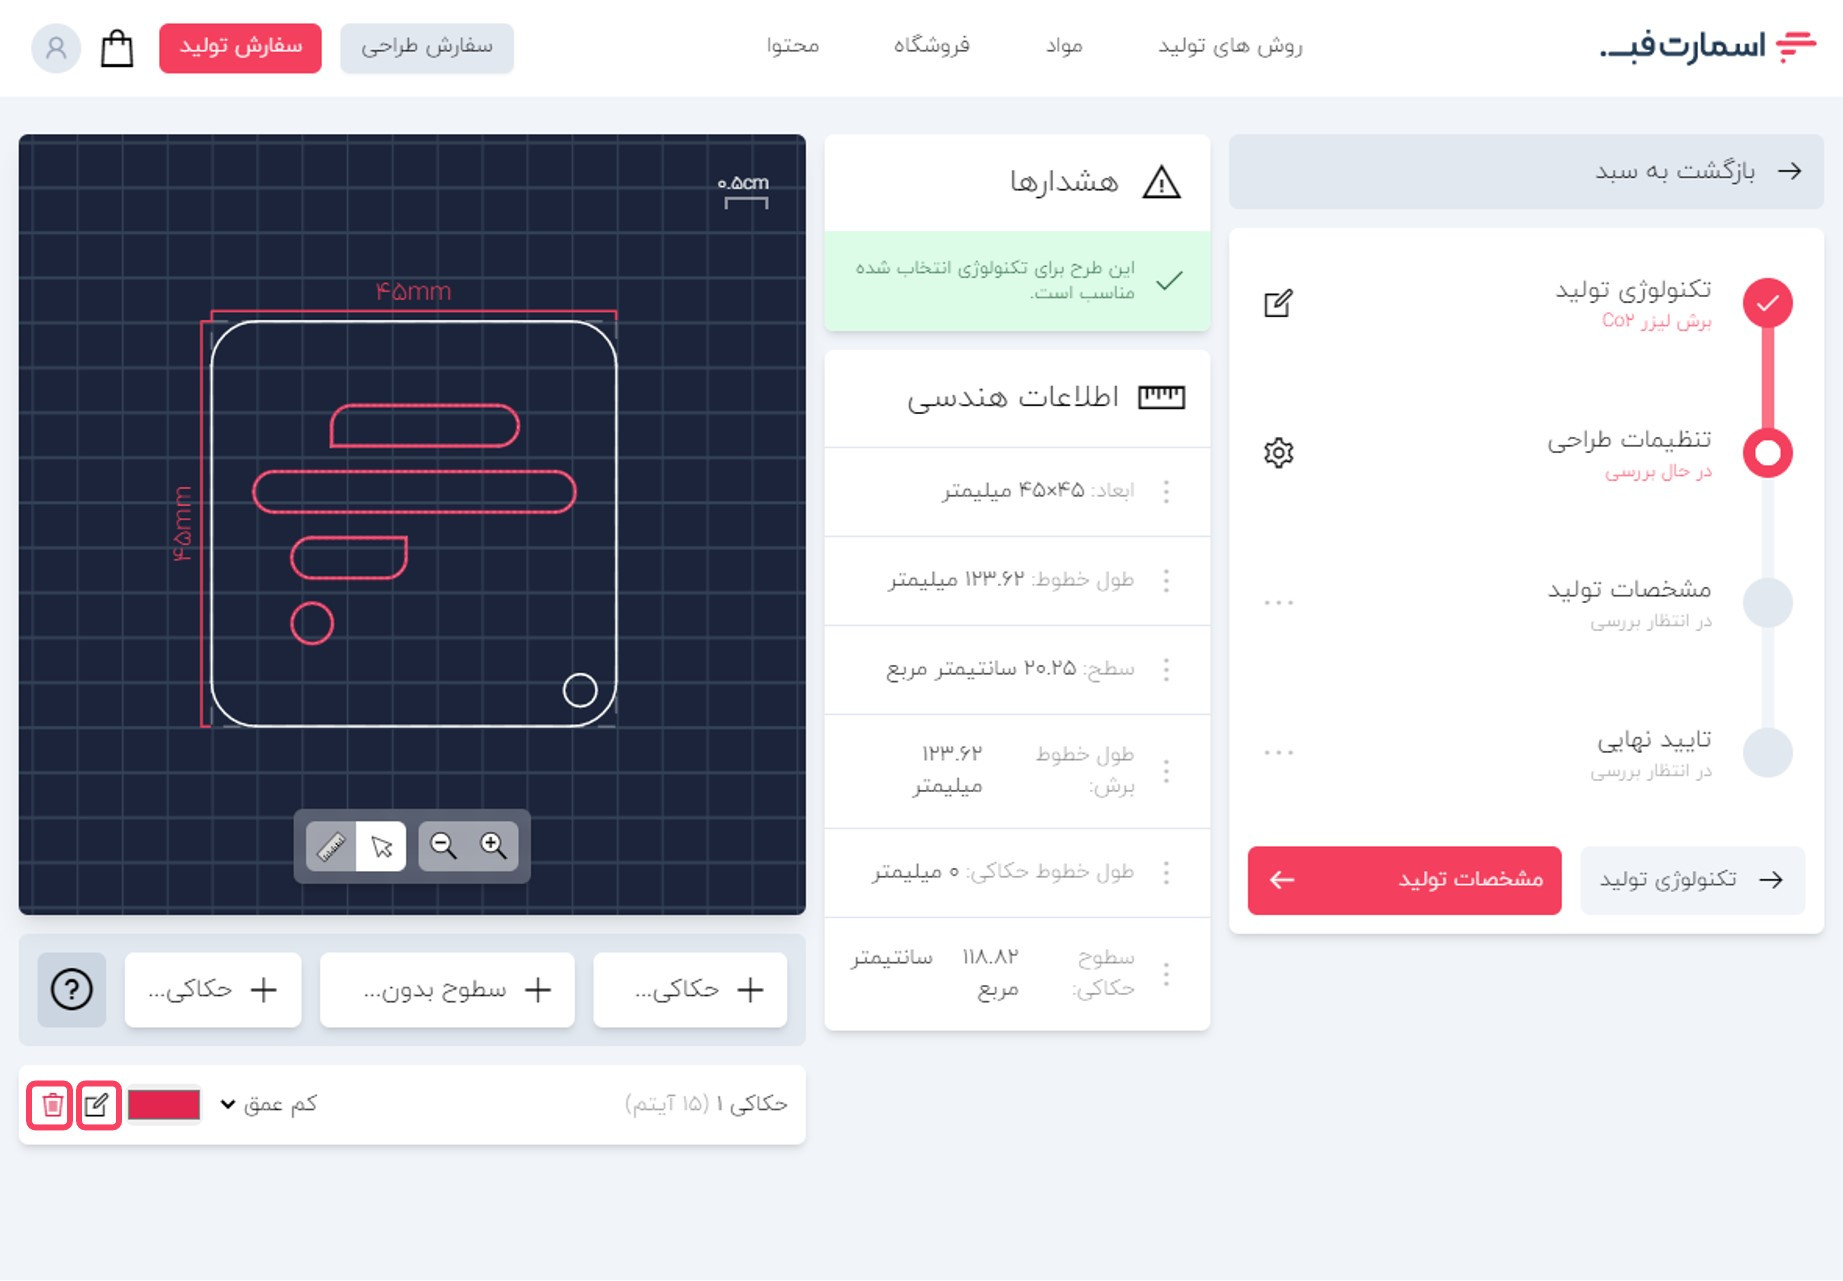Open the user profile avatar icon

coord(56,47)
